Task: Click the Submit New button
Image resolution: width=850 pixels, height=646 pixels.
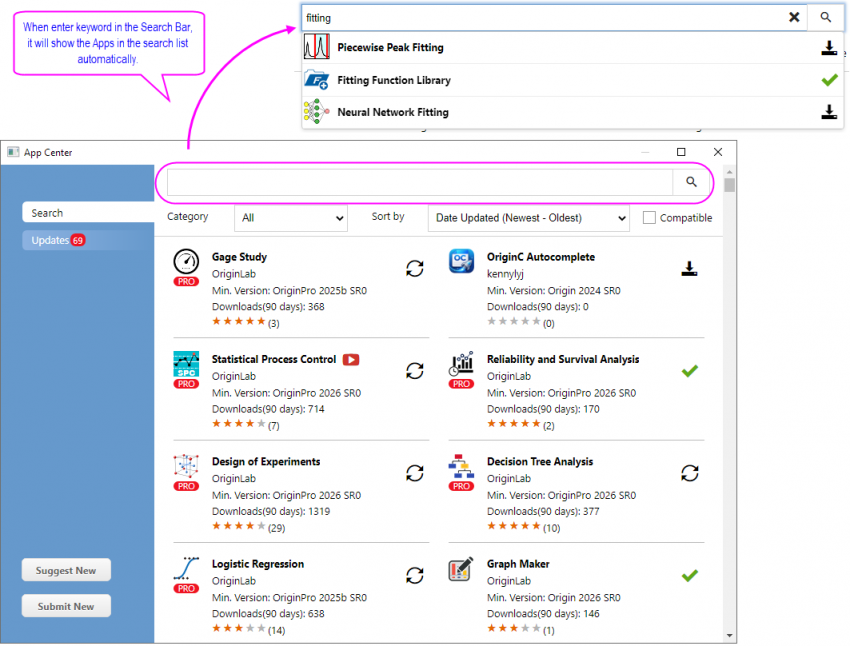Action: point(66,606)
